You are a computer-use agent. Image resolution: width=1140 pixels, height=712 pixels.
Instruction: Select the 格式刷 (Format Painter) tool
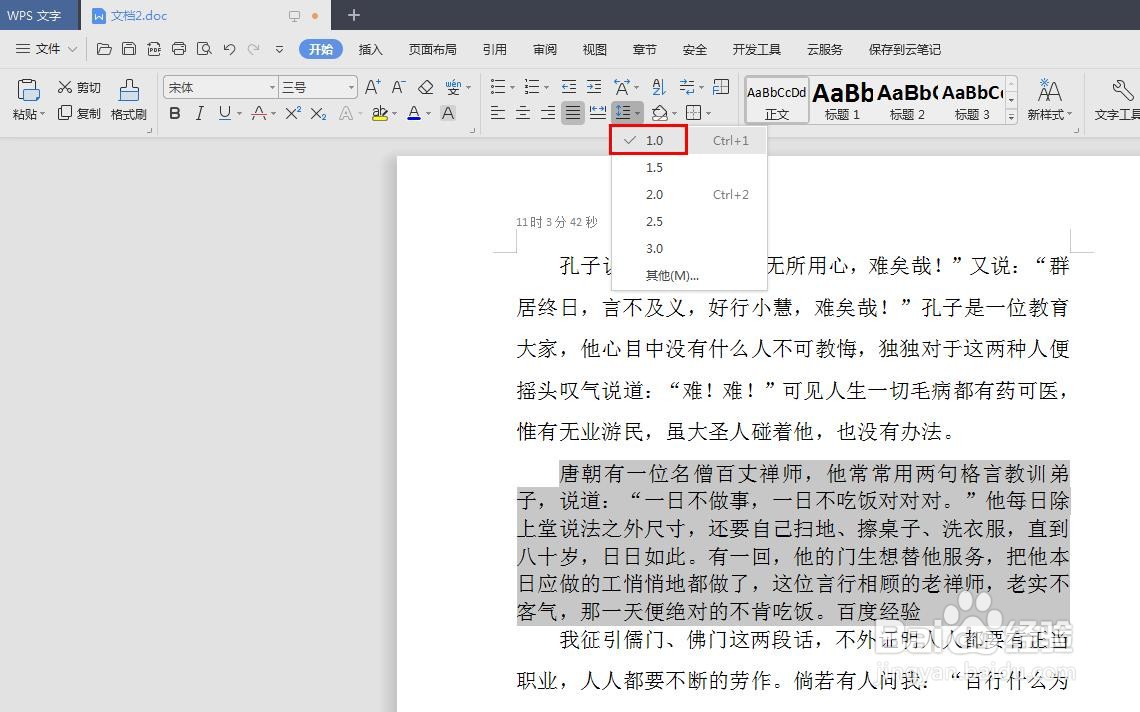click(129, 98)
